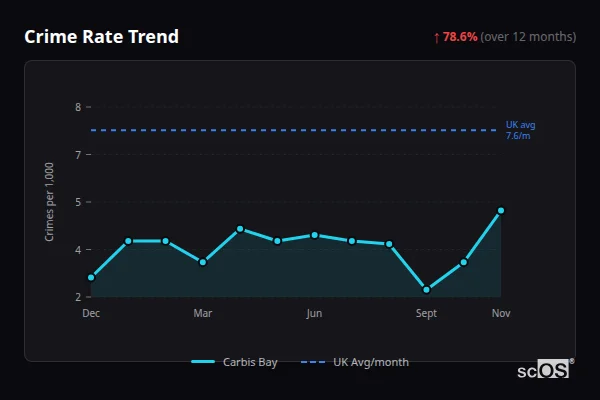Screen dimensions: 600x400
Task: Click the 'Crime Rate Trend' heading
Action: (x=101, y=37)
